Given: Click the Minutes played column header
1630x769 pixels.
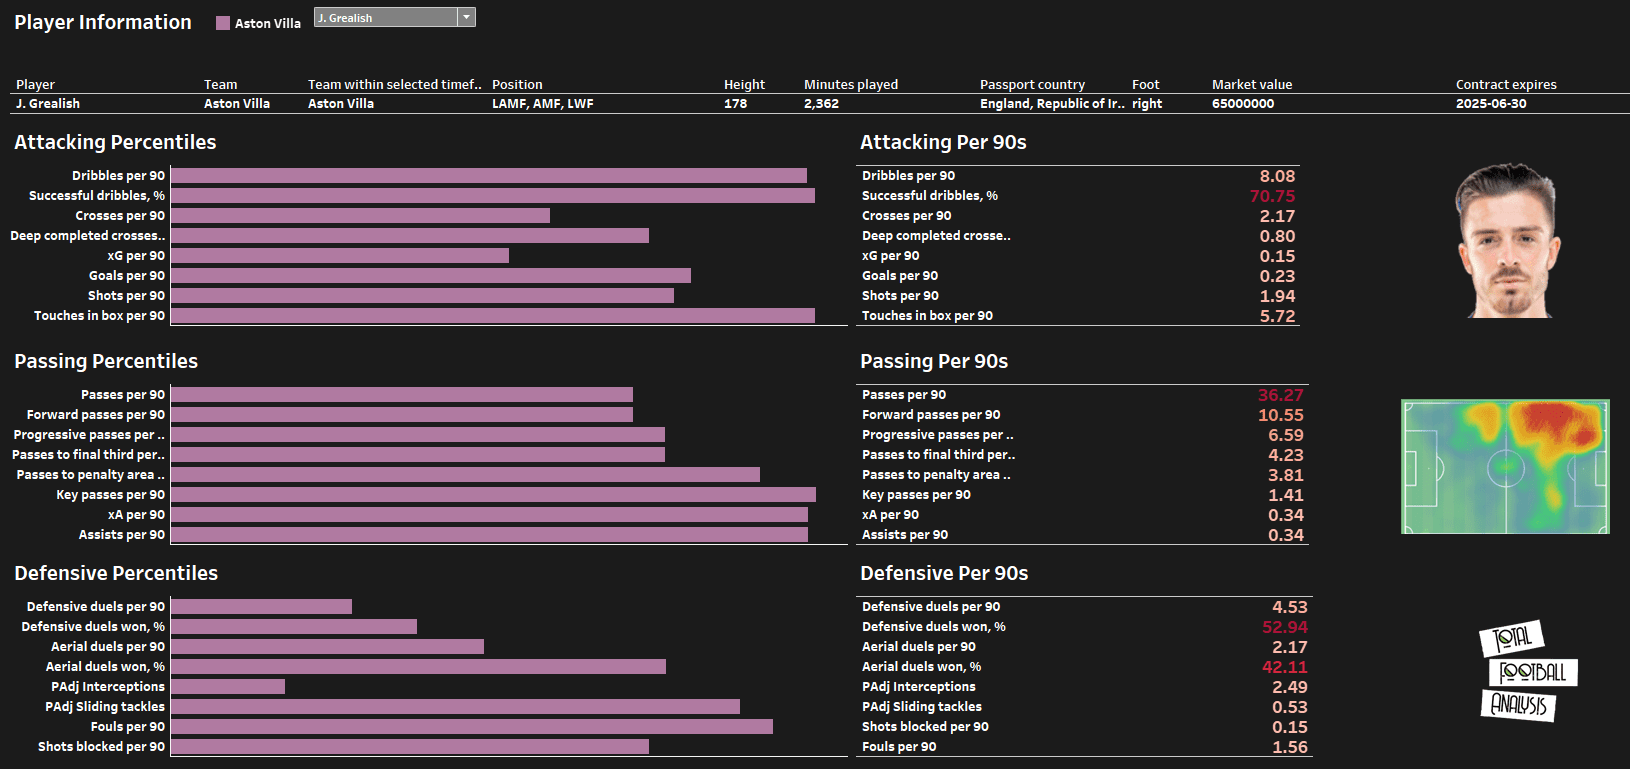Looking at the screenshot, I should pos(851,85).
